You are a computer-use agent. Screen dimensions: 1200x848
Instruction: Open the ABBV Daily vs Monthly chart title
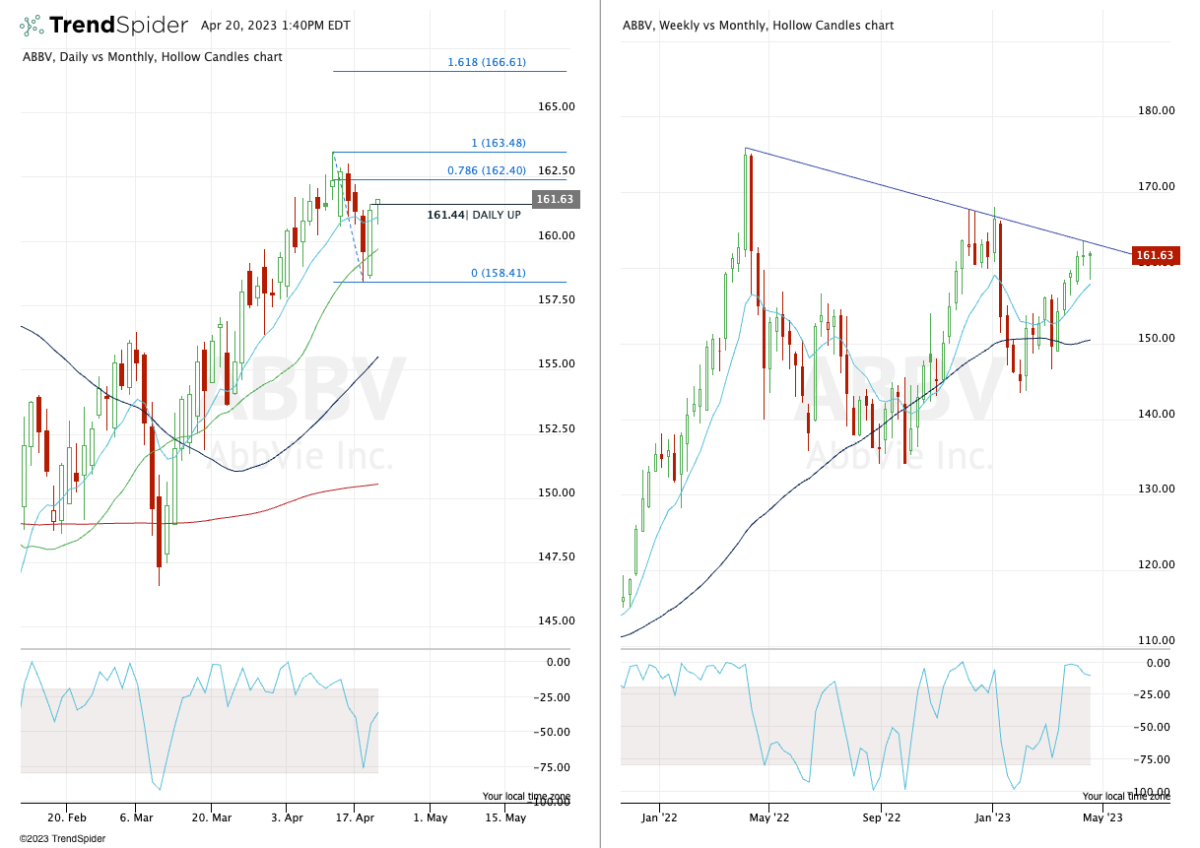click(x=152, y=57)
